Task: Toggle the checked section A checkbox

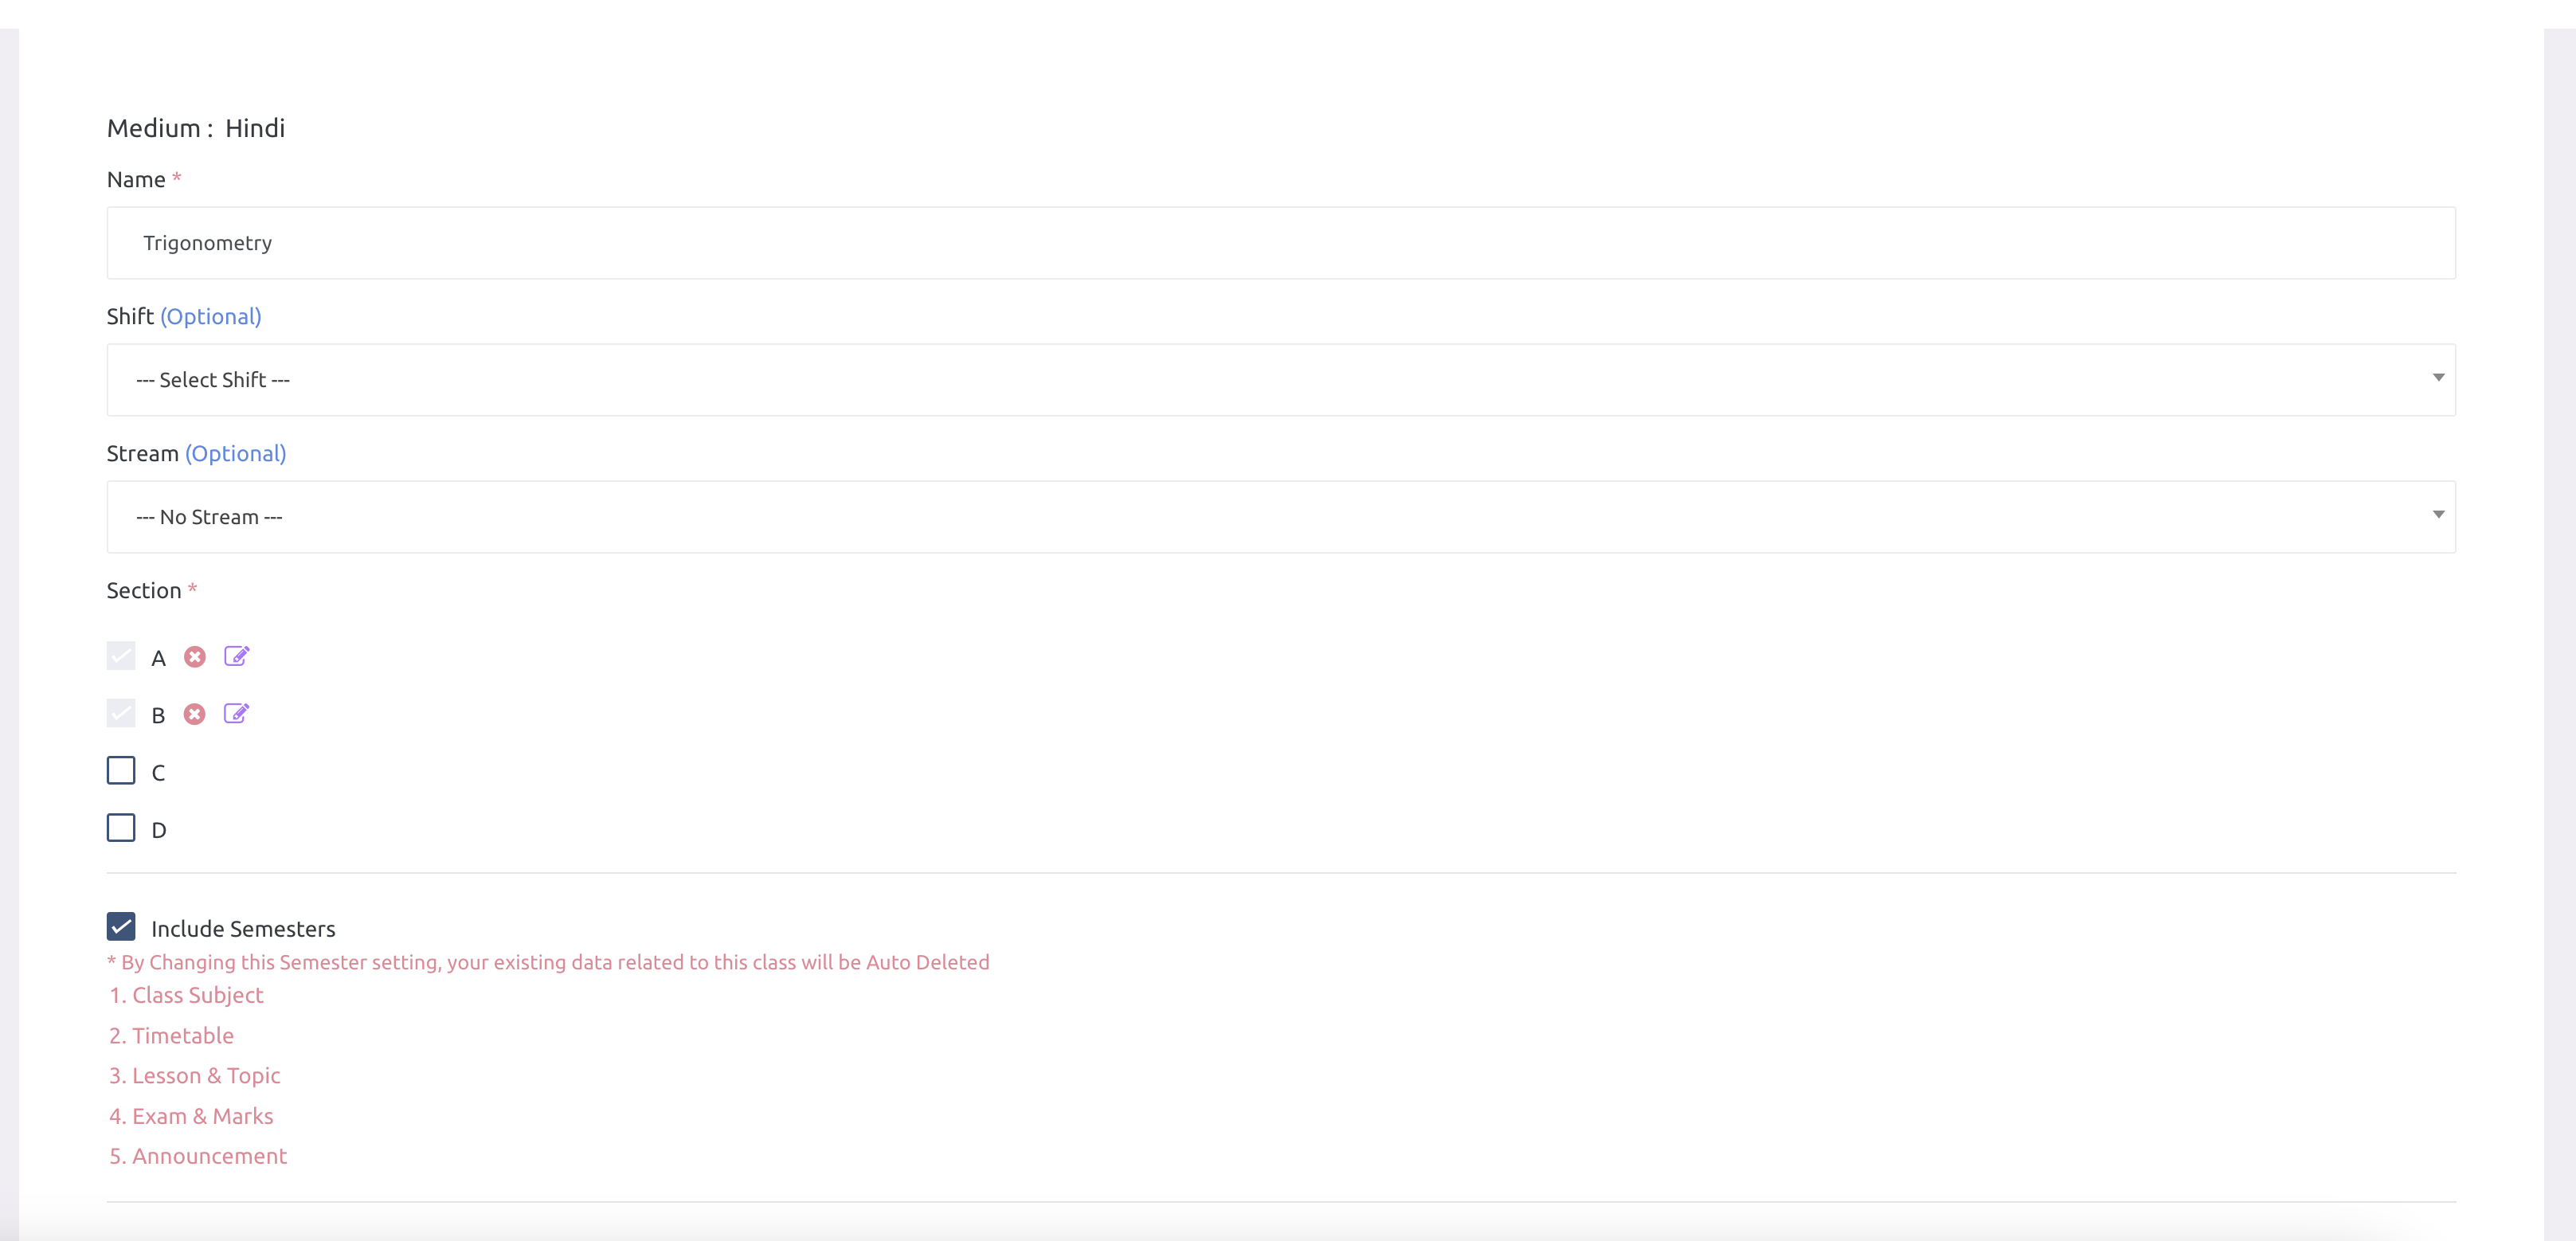Action: pos(121,656)
